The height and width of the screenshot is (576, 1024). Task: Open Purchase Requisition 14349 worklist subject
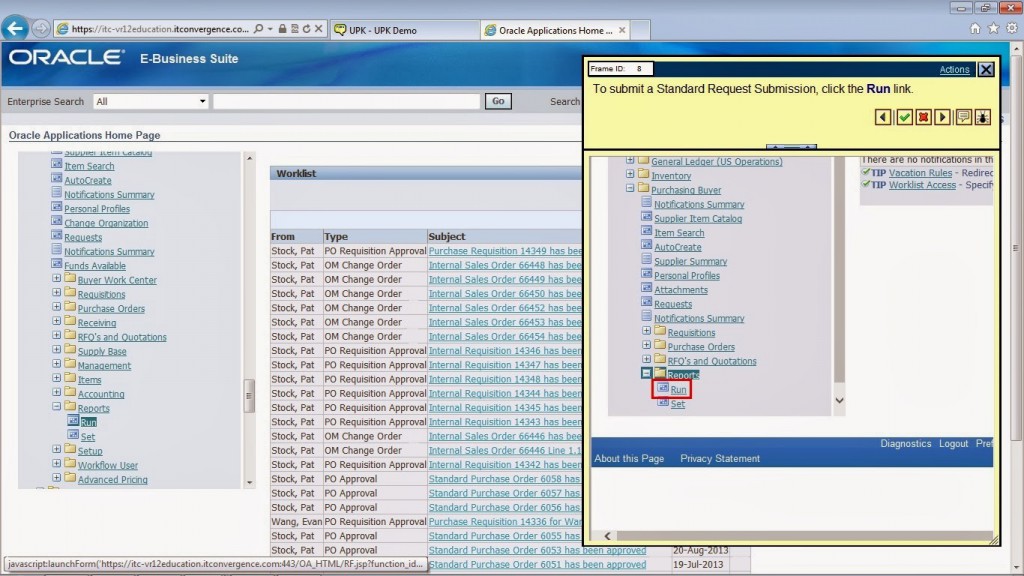coord(505,251)
